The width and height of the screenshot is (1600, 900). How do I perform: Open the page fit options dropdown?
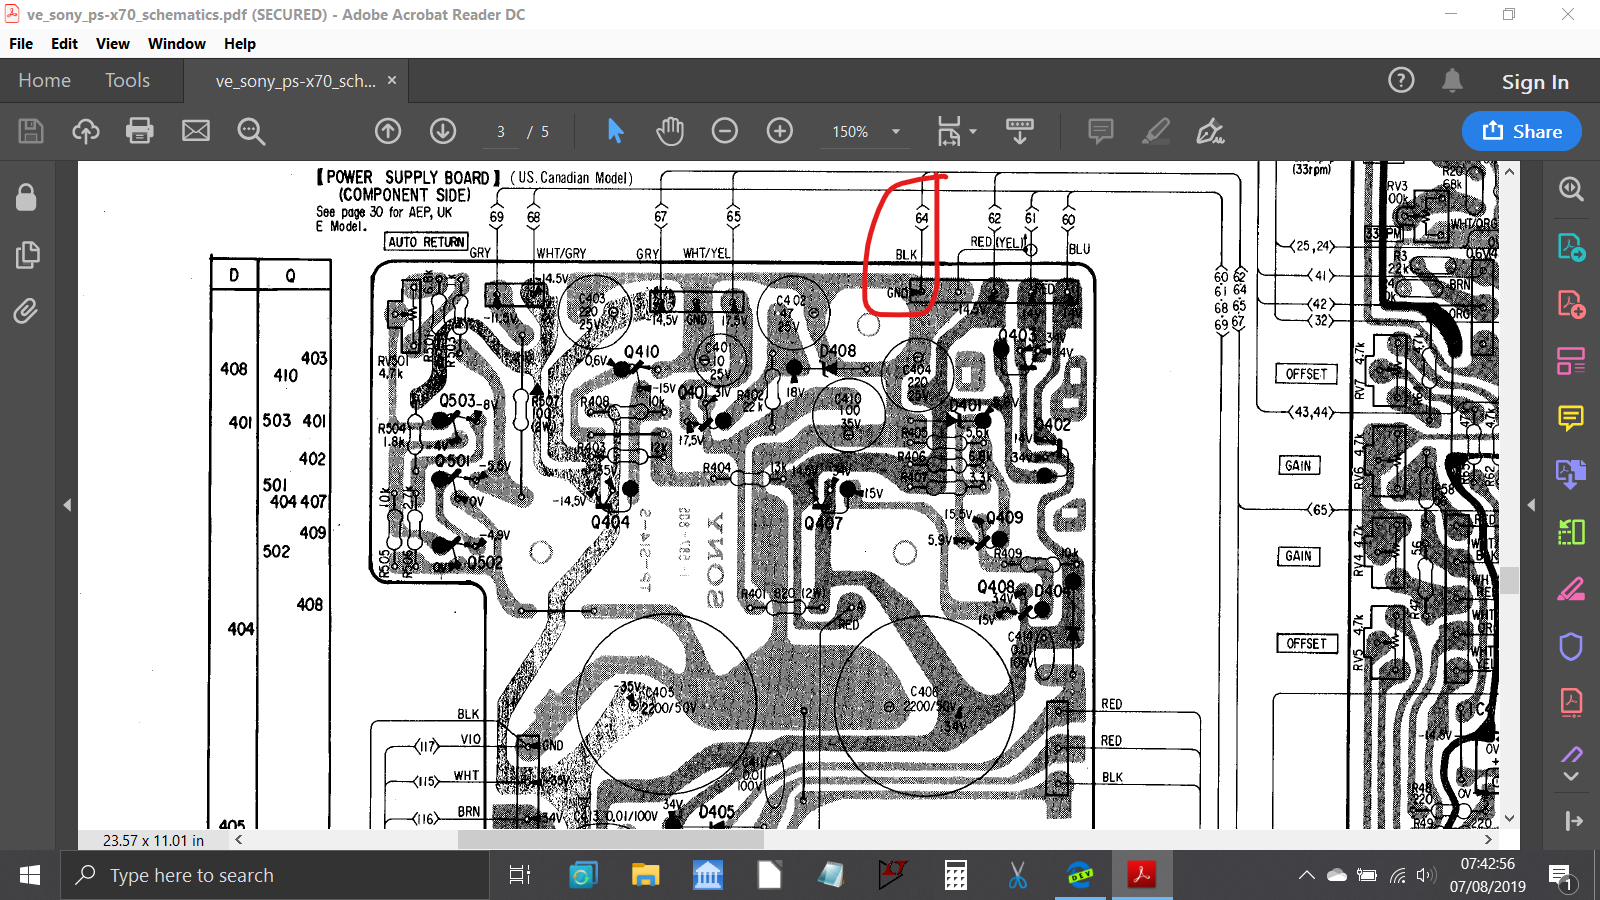tap(956, 131)
